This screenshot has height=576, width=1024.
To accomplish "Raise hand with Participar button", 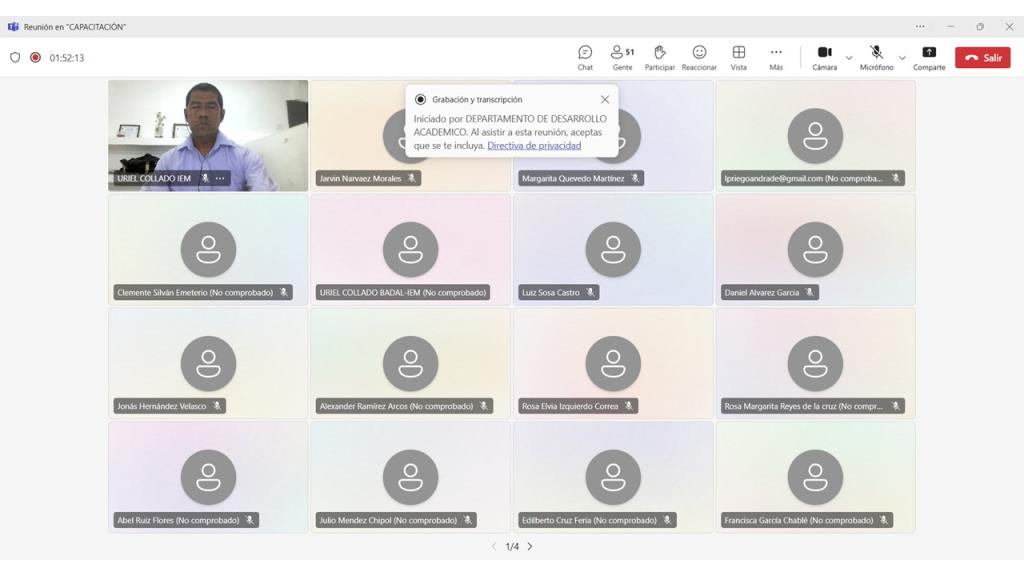I will pos(659,57).
